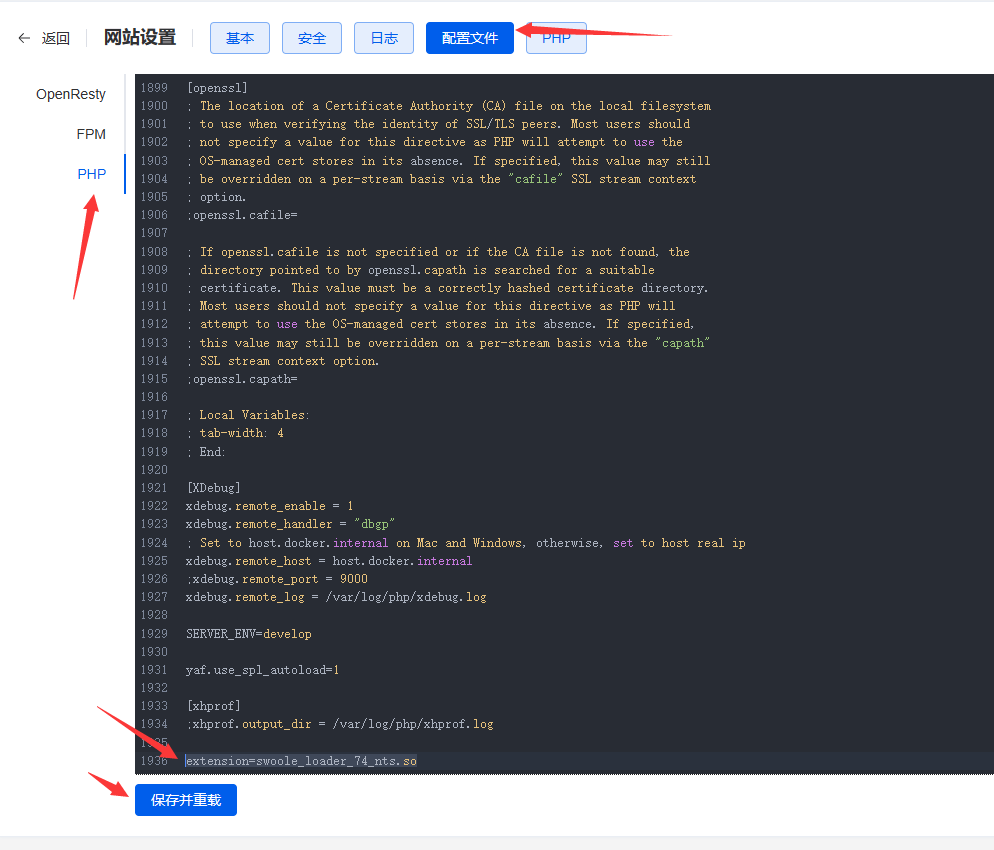Click SERVER_ENV=develop line

pos(248,634)
